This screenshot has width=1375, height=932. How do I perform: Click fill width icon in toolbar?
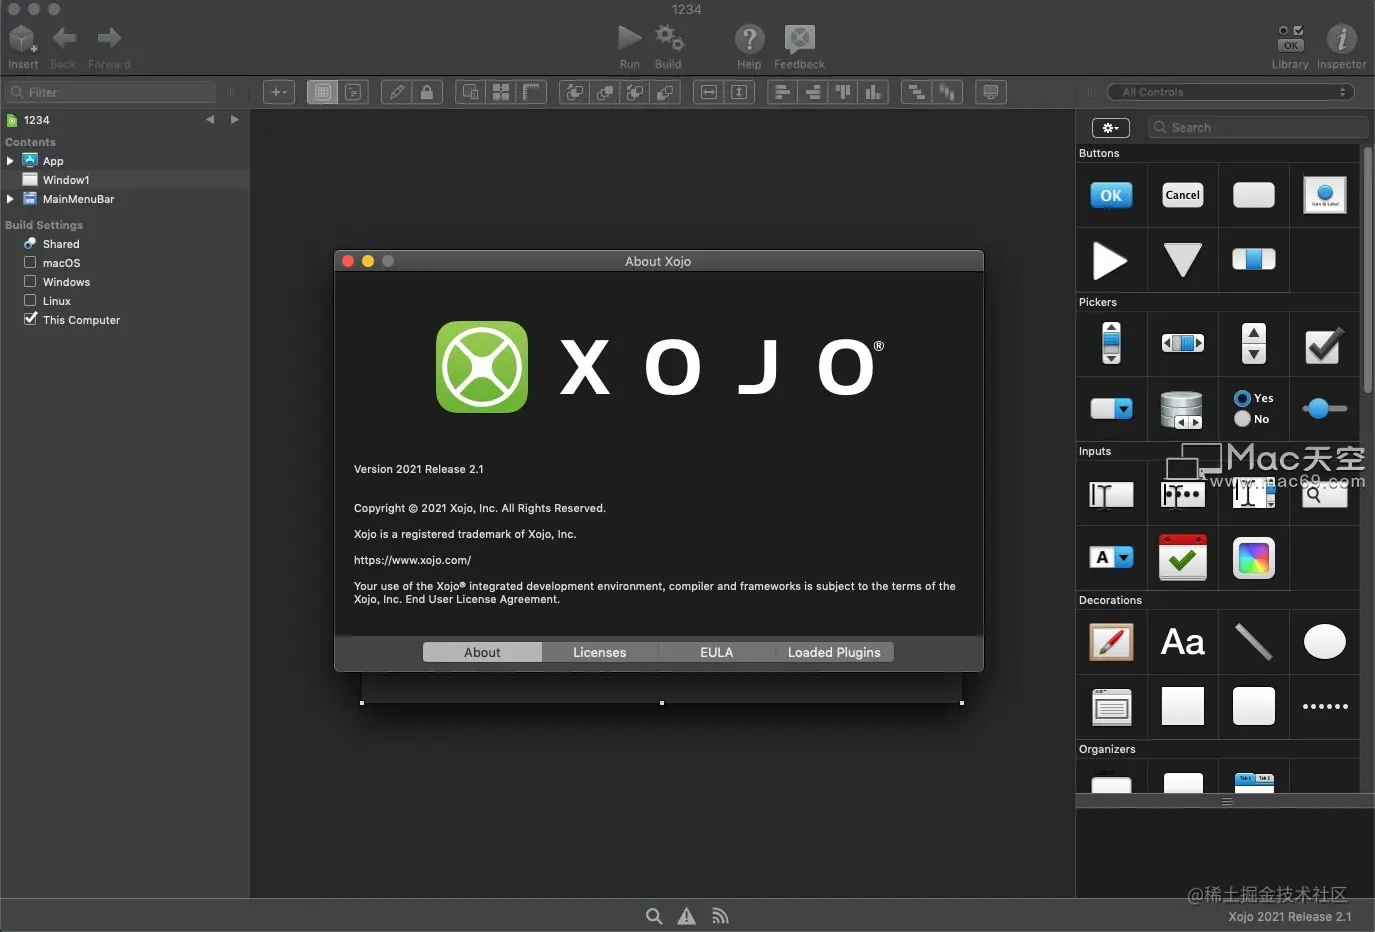point(708,92)
